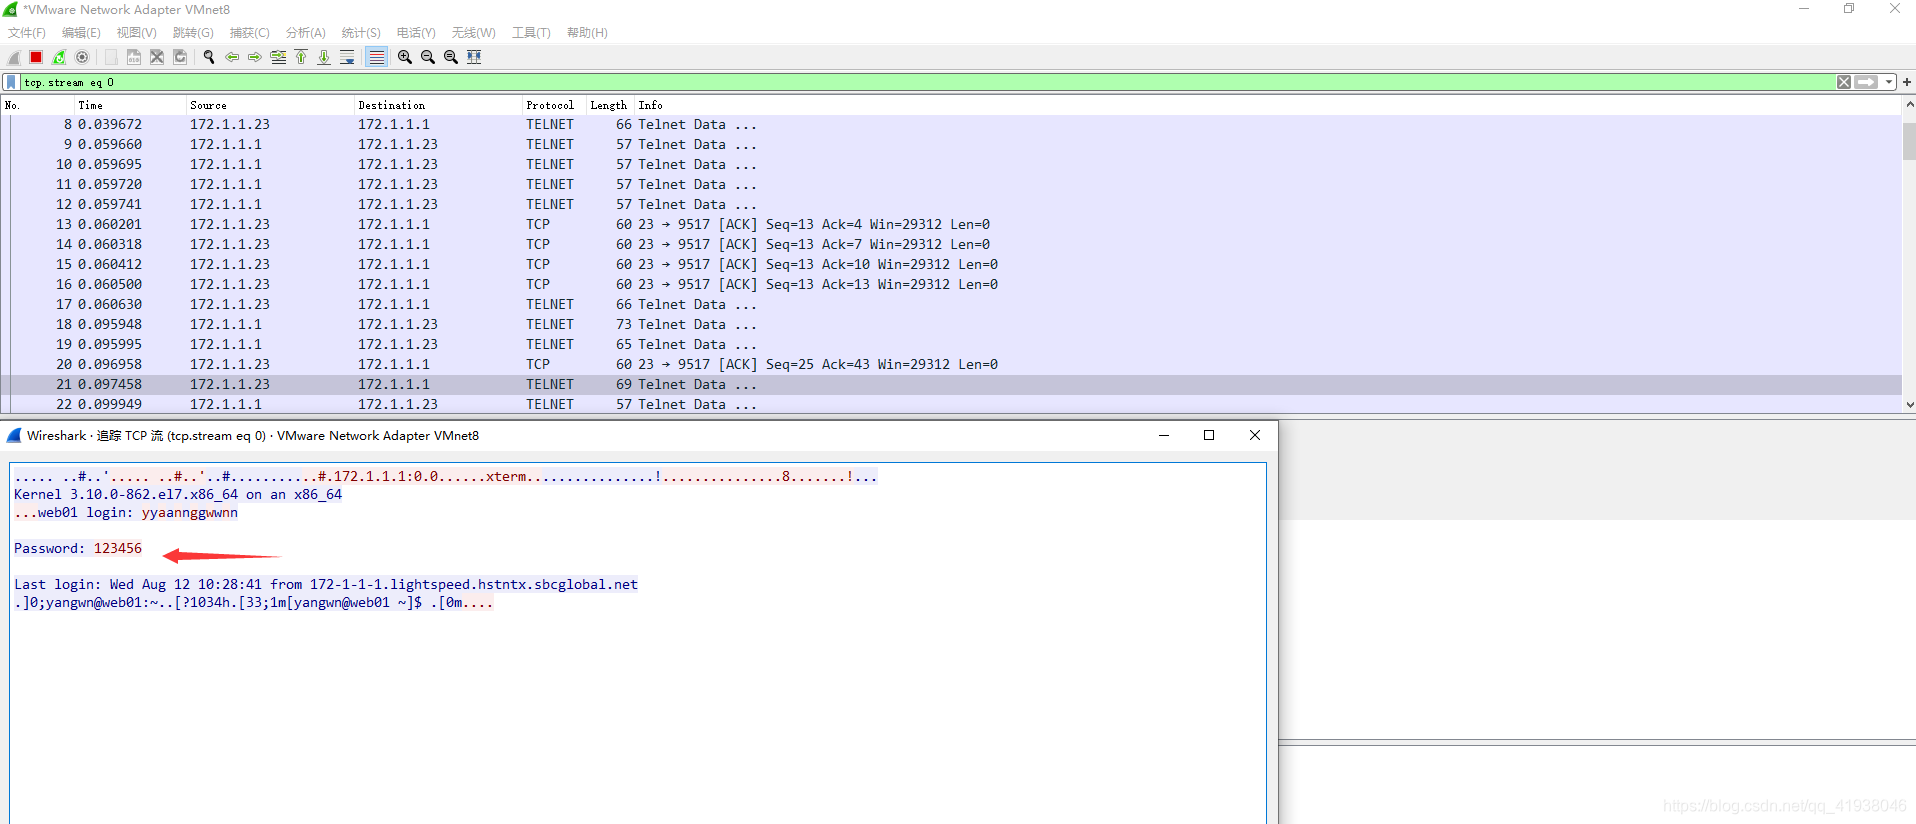Open the 跳转(G) menu
Viewport: 1916px width, 824px height.
click(193, 33)
